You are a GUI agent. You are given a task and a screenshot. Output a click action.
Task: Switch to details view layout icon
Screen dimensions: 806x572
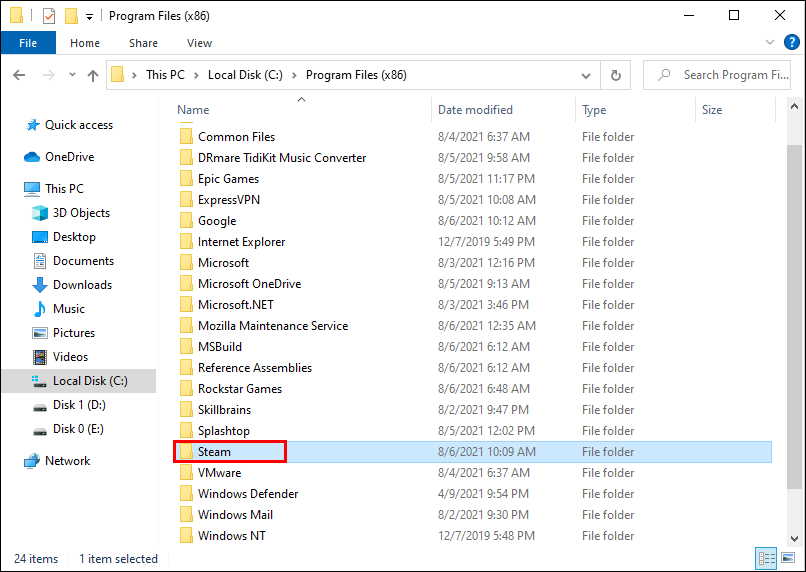766,558
